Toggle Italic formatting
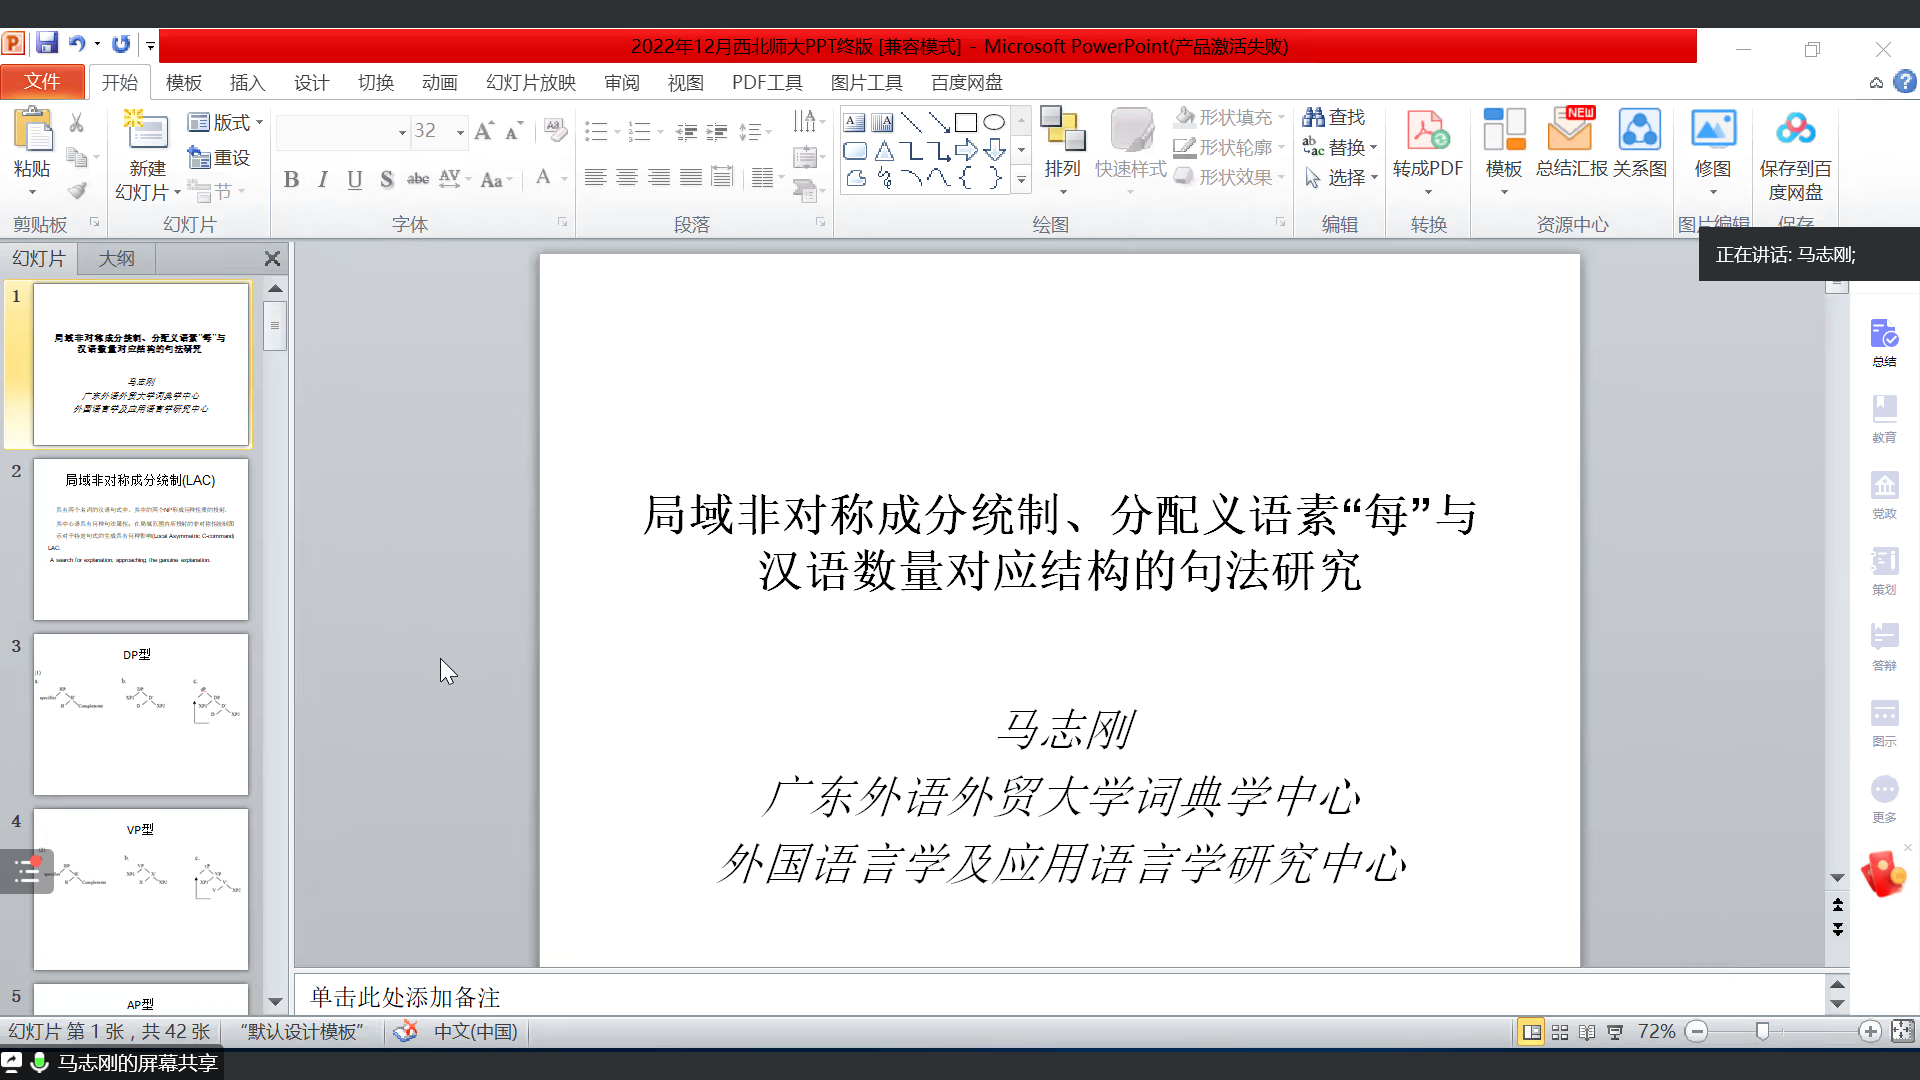The width and height of the screenshot is (1920, 1080). (322, 179)
